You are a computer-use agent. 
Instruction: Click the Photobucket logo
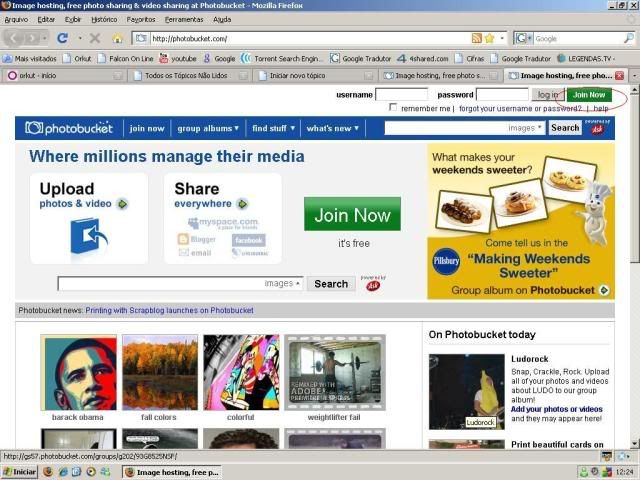(x=69, y=128)
